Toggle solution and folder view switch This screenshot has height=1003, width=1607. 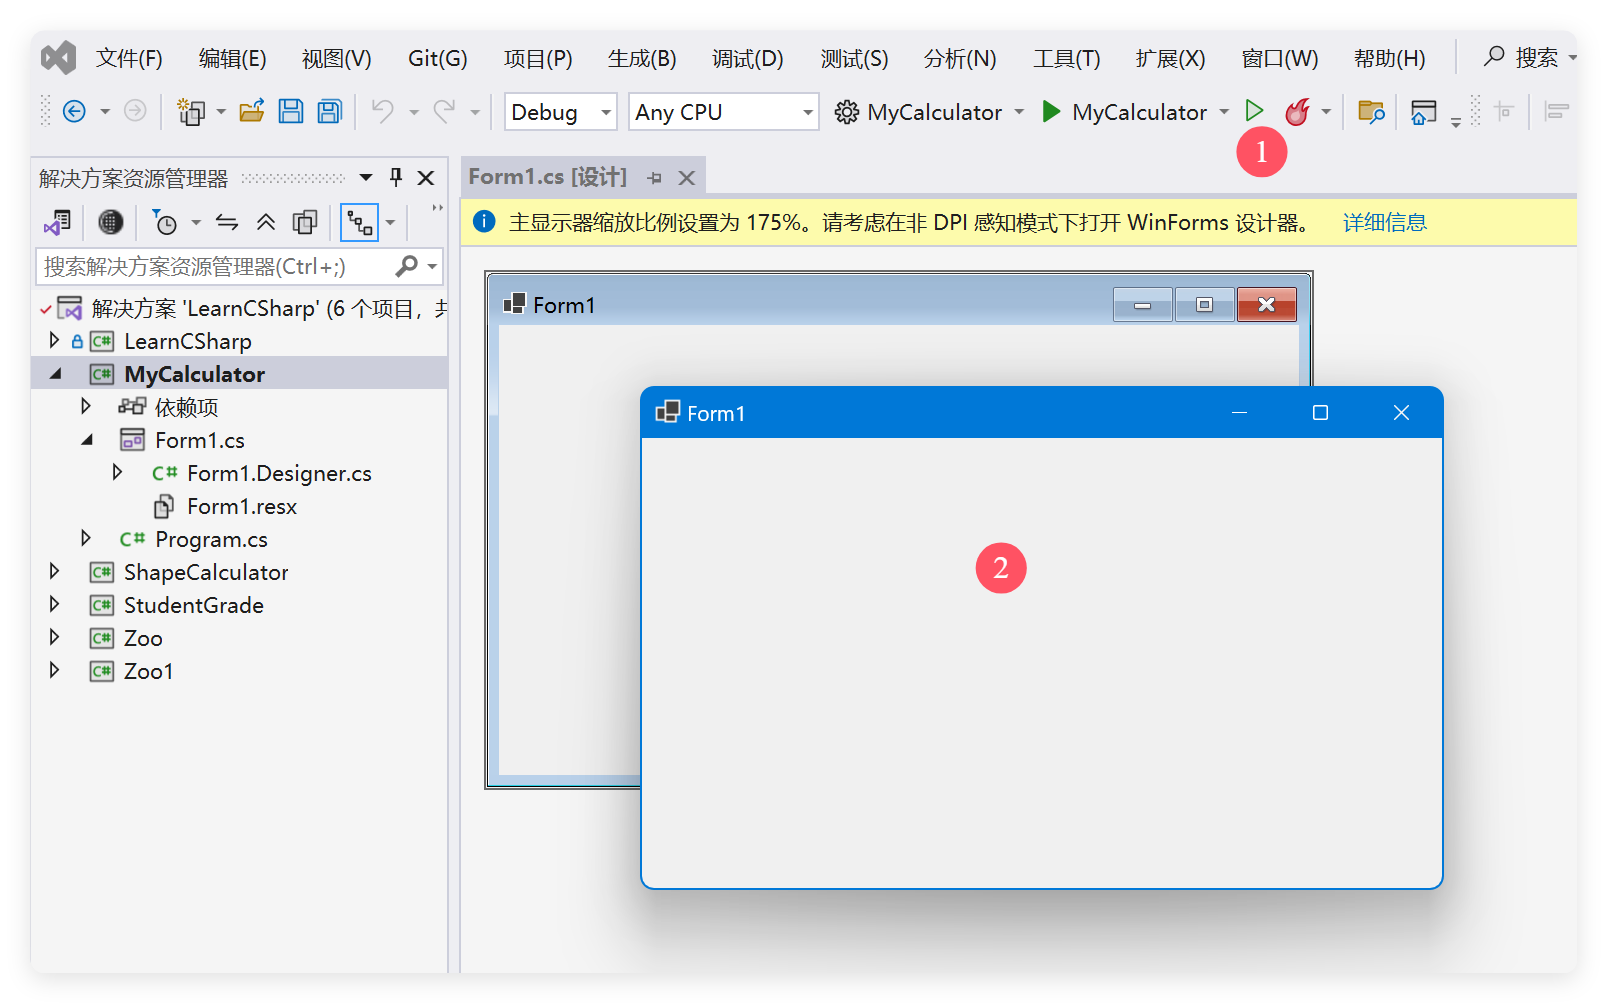point(58,222)
